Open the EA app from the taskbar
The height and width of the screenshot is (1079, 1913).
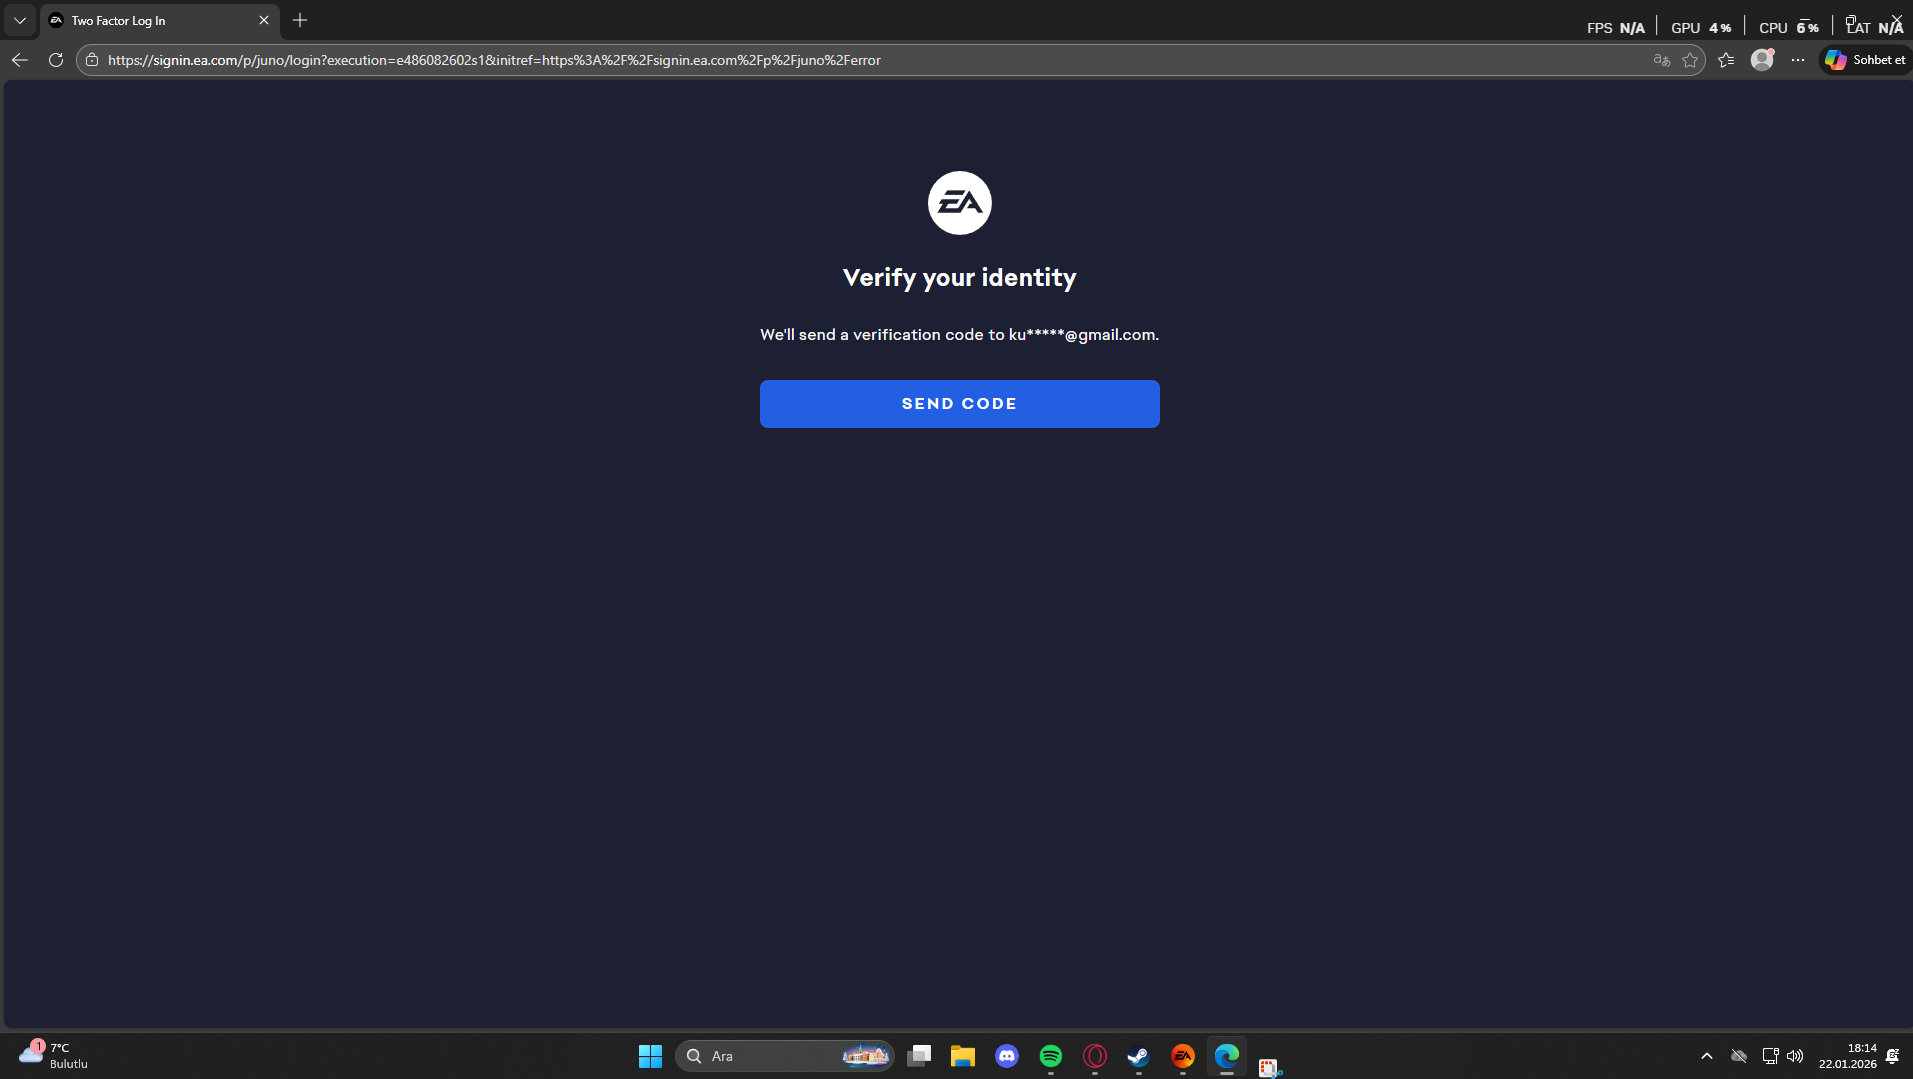[1183, 1056]
